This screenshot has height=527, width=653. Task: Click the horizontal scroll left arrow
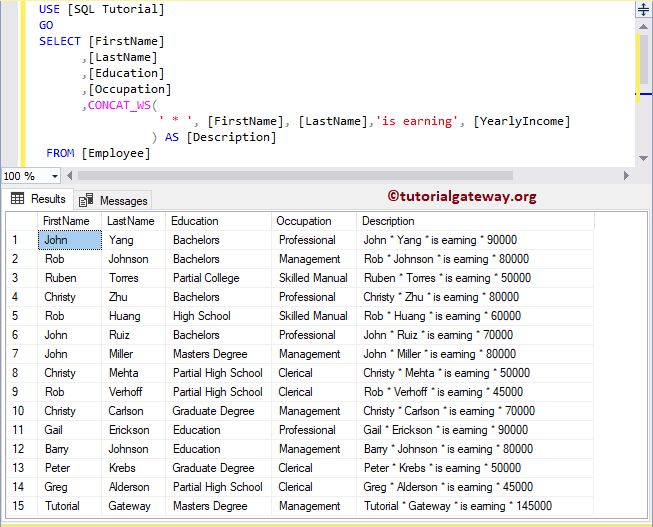click(70, 176)
